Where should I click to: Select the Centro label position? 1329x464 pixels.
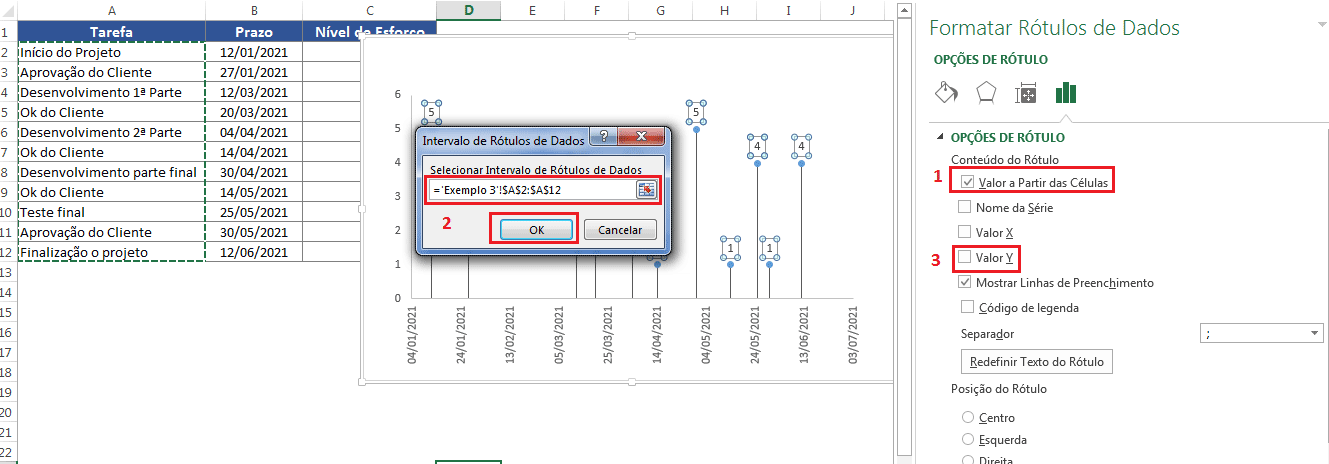pyautogui.click(x=967, y=417)
